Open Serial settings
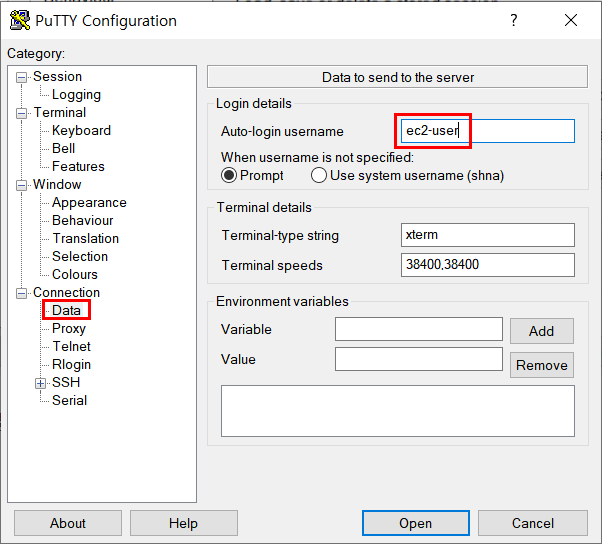 (69, 400)
